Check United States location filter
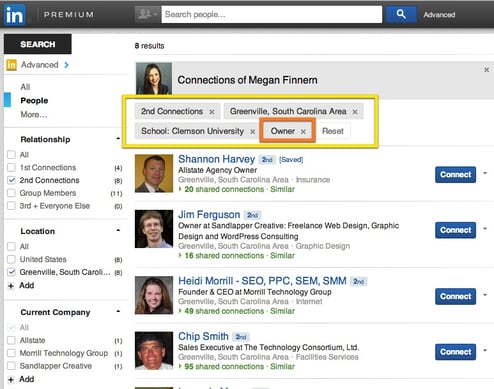This screenshot has width=494, height=389. click(11, 259)
